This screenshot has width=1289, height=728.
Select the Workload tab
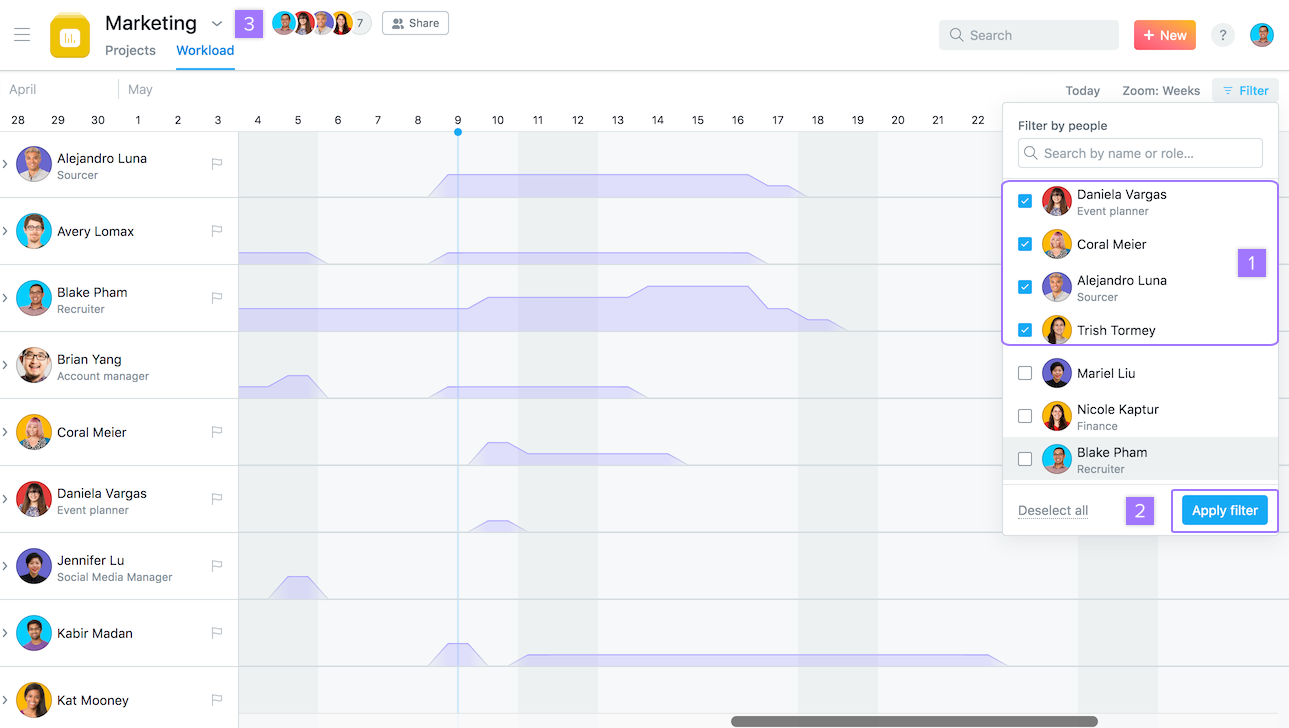pyautogui.click(x=205, y=50)
